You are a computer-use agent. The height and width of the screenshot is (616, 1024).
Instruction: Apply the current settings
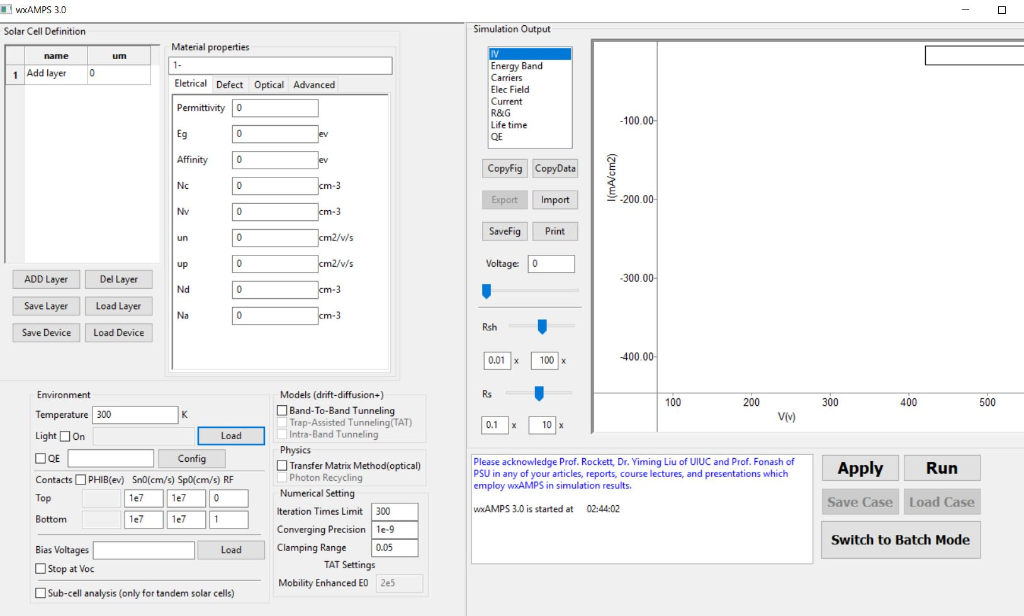859,467
